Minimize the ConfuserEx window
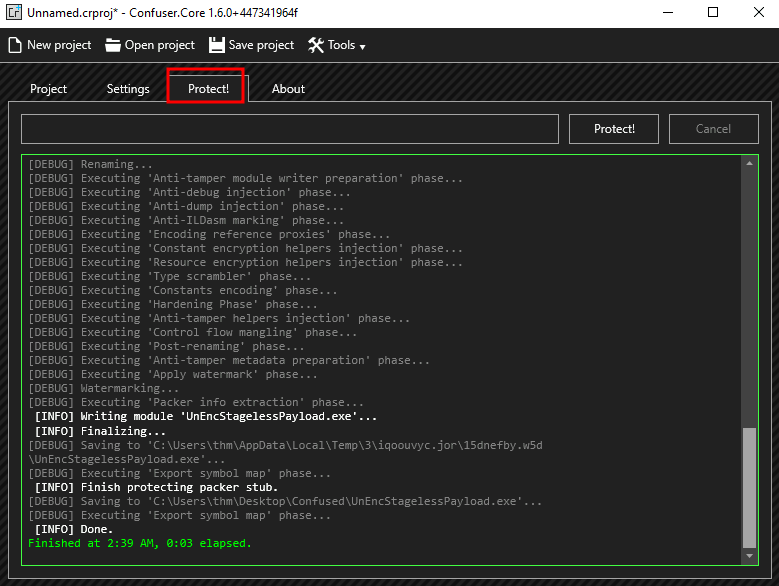 666,13
